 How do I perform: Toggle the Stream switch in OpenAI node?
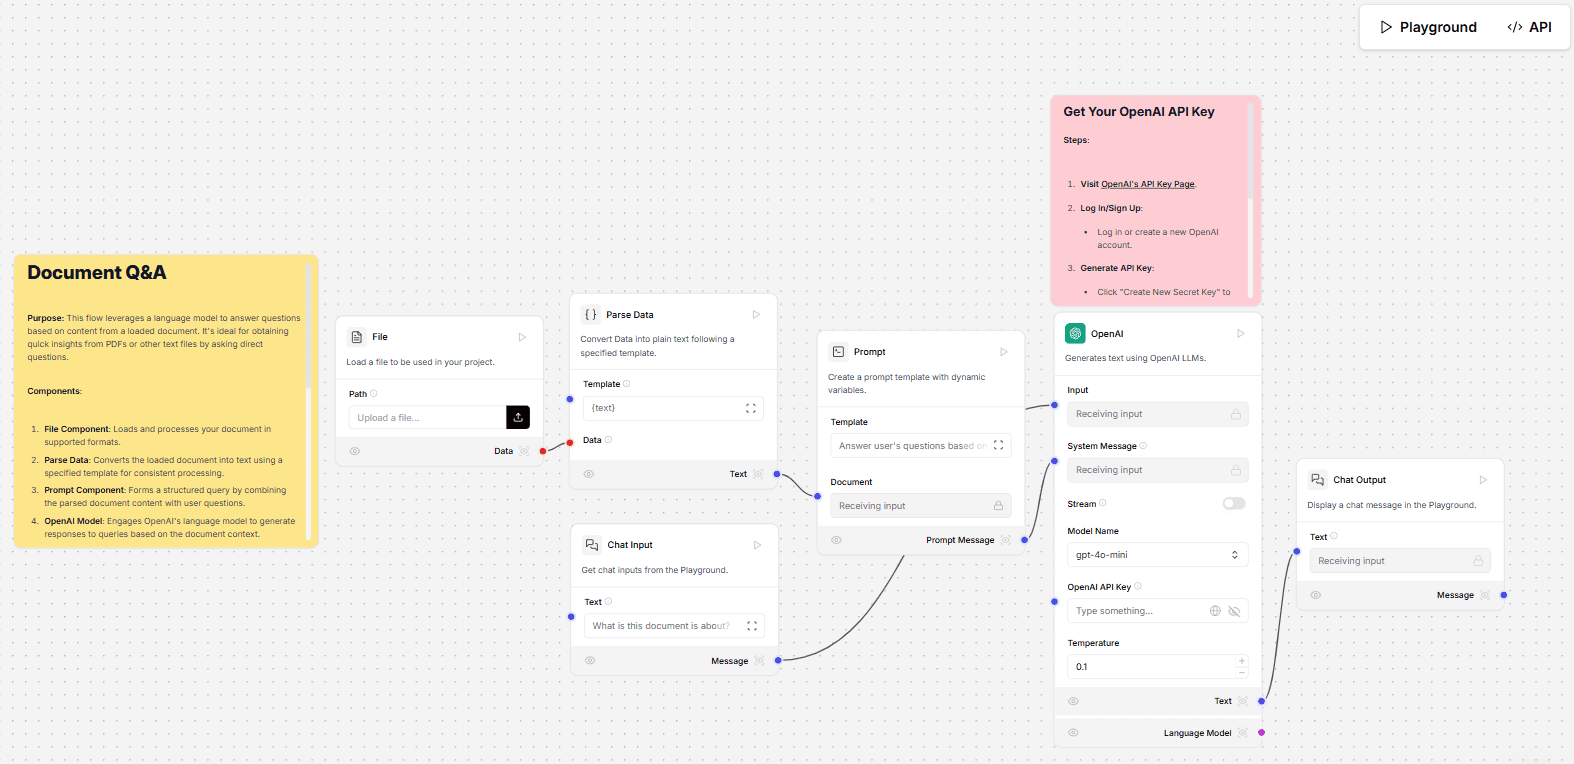1234,504
